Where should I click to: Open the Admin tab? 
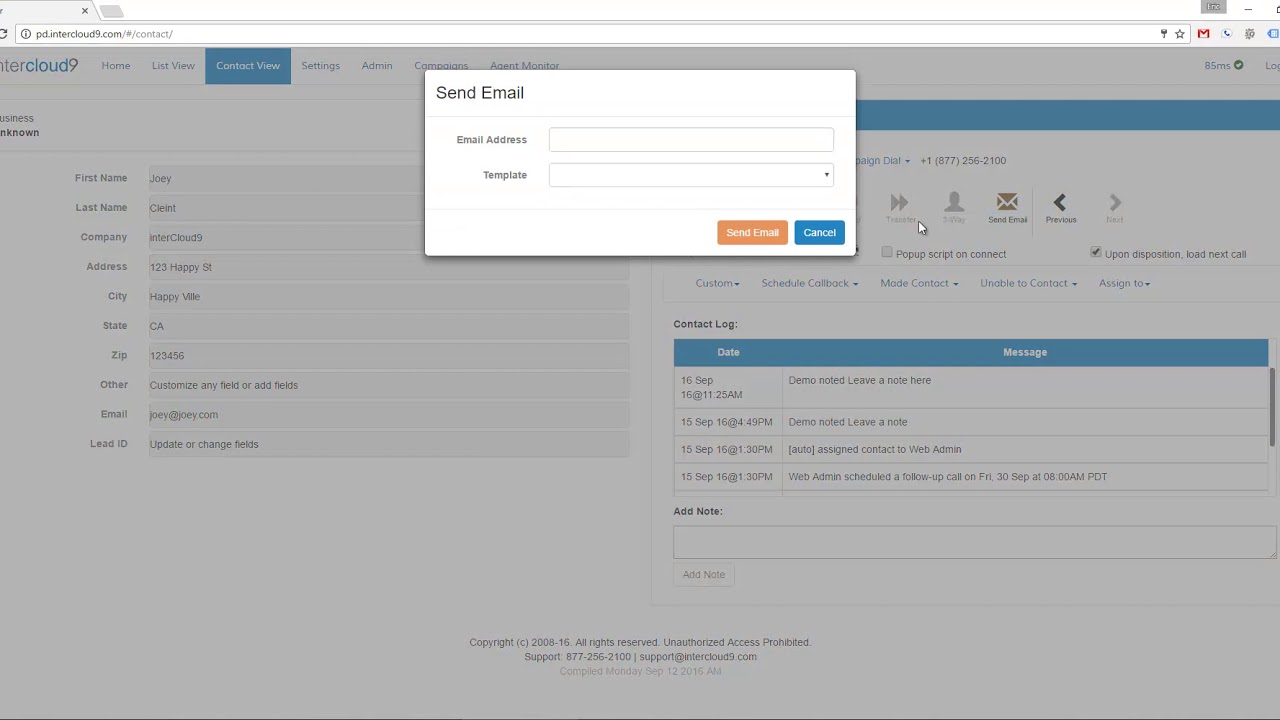[377, 66]
